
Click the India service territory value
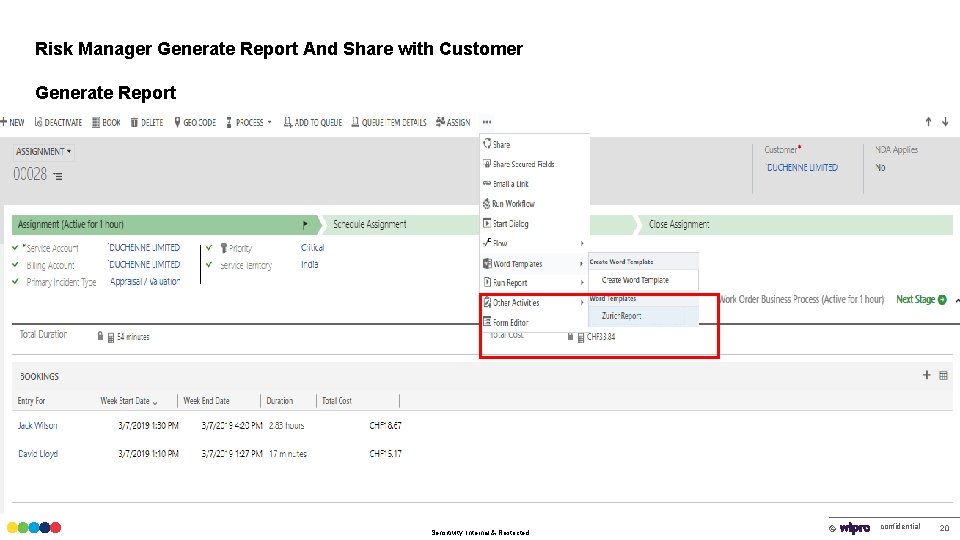click(x=309, y=264)
